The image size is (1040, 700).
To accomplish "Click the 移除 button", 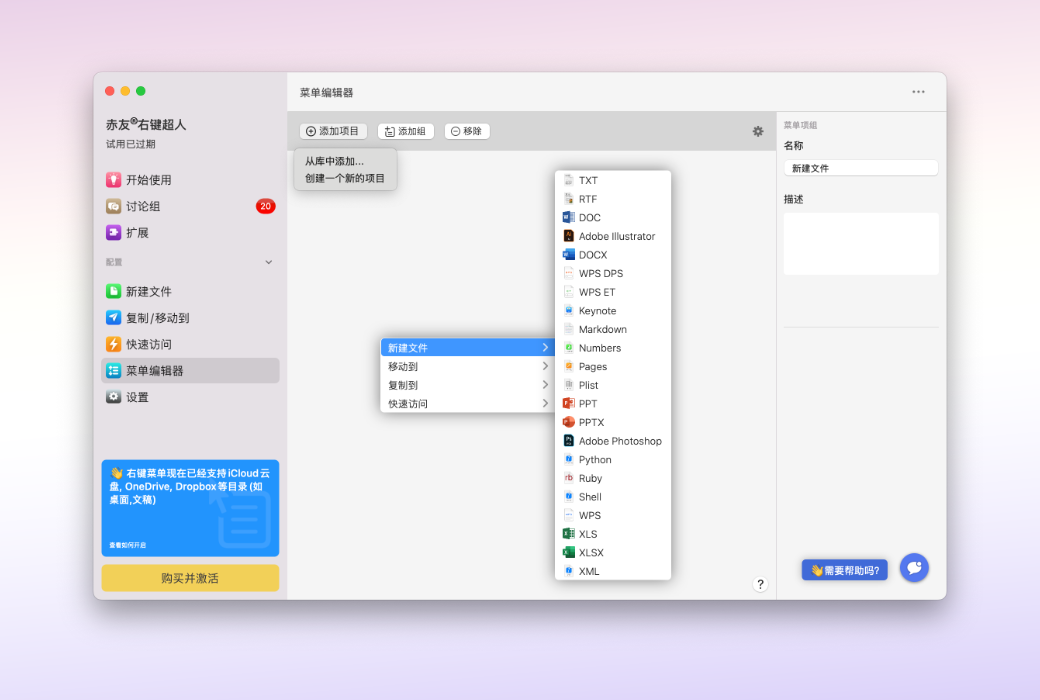I will 467,131.
